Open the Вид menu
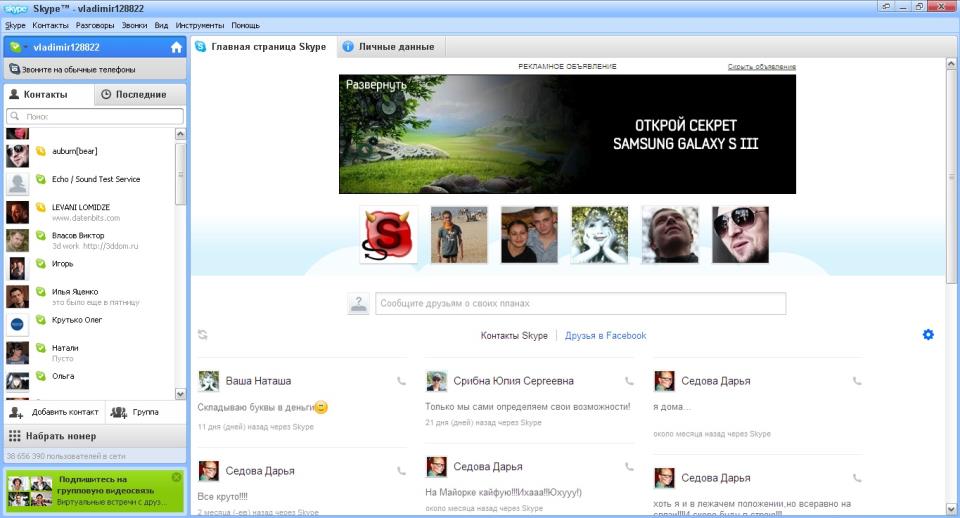 point(161,25)
